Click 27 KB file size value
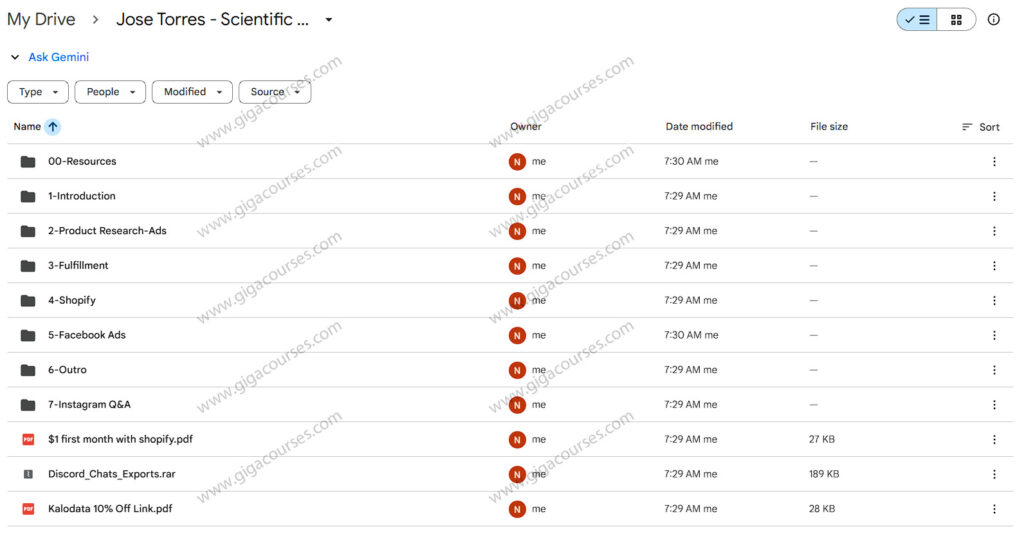This screenshot has width=1024, height=545. pyautogui.click(x=822, y=439)
